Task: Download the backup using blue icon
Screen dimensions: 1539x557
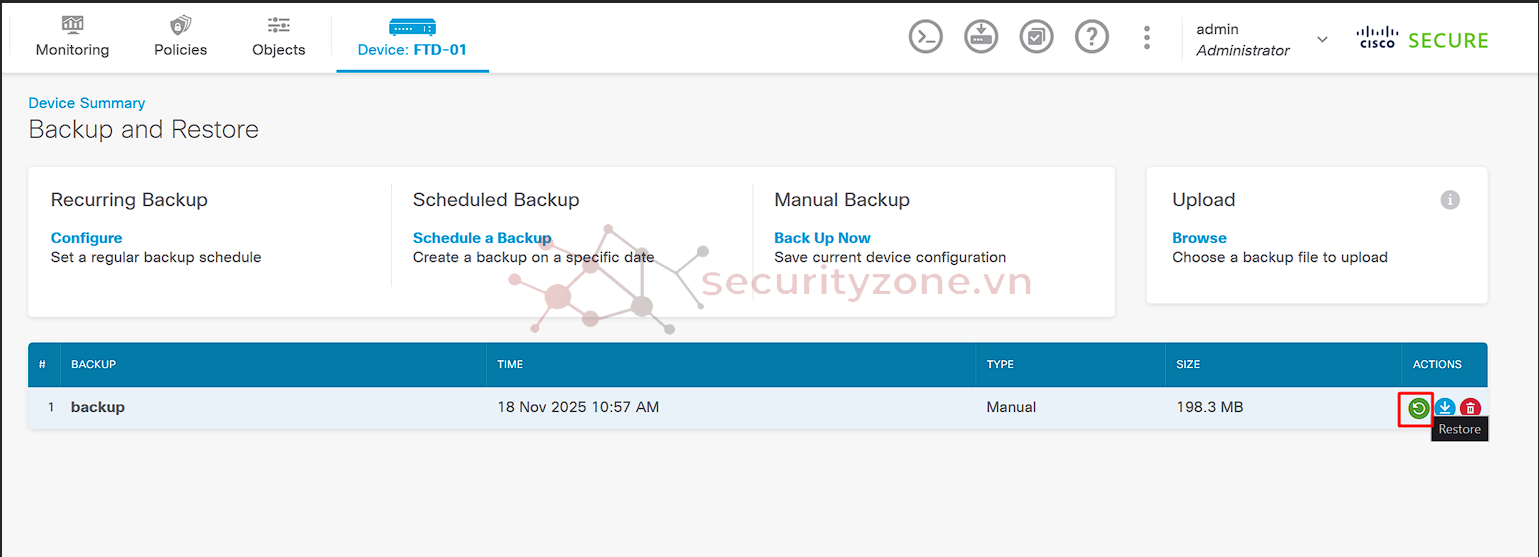Action: 1444,408
